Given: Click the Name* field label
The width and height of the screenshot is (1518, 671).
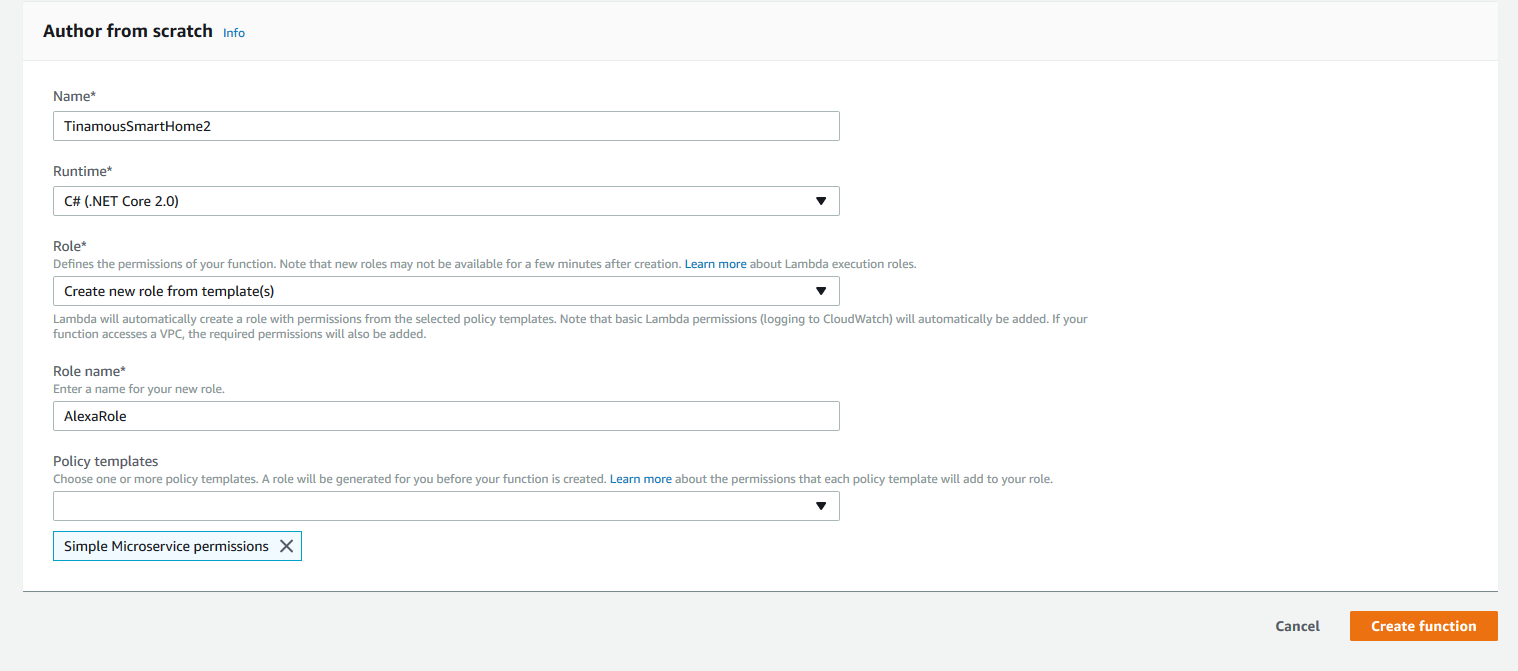Looking at the screenshot, I should [x=74, y=96].
